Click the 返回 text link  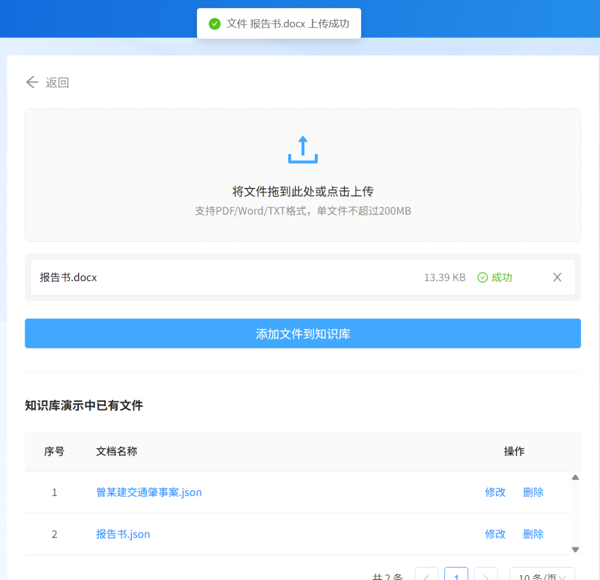pyautogui.click(x=57, y=83)
